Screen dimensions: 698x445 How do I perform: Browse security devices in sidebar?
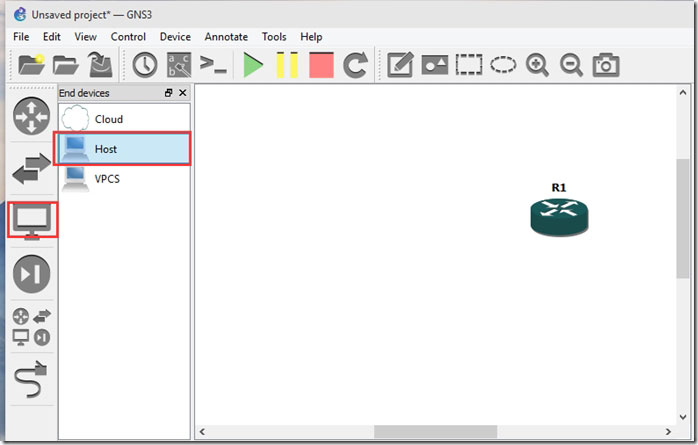31,274
